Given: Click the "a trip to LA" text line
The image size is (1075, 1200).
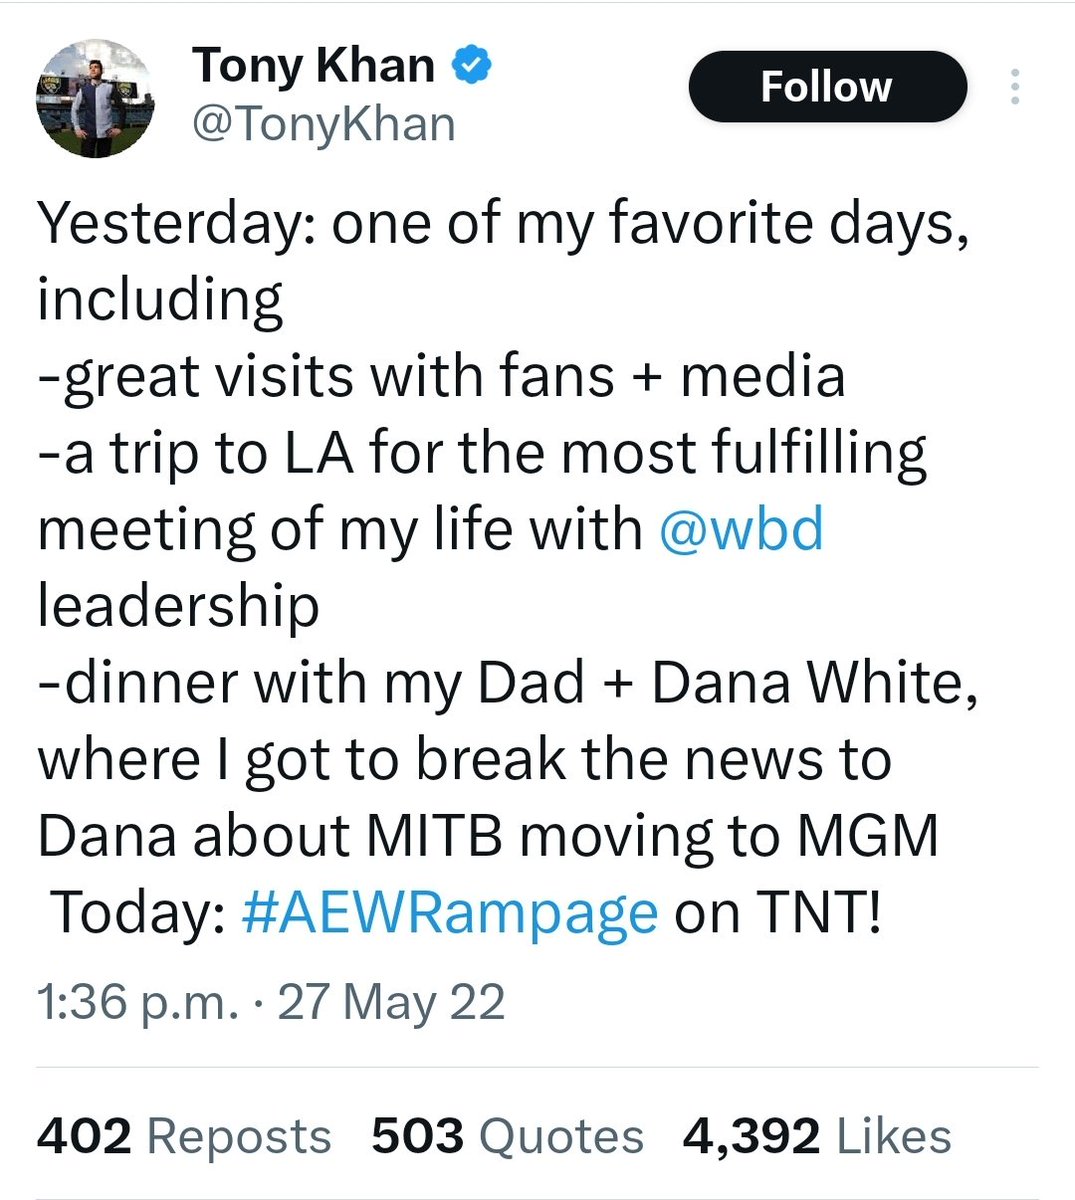Looking at the screenshot, I should [x=481, y=452].
